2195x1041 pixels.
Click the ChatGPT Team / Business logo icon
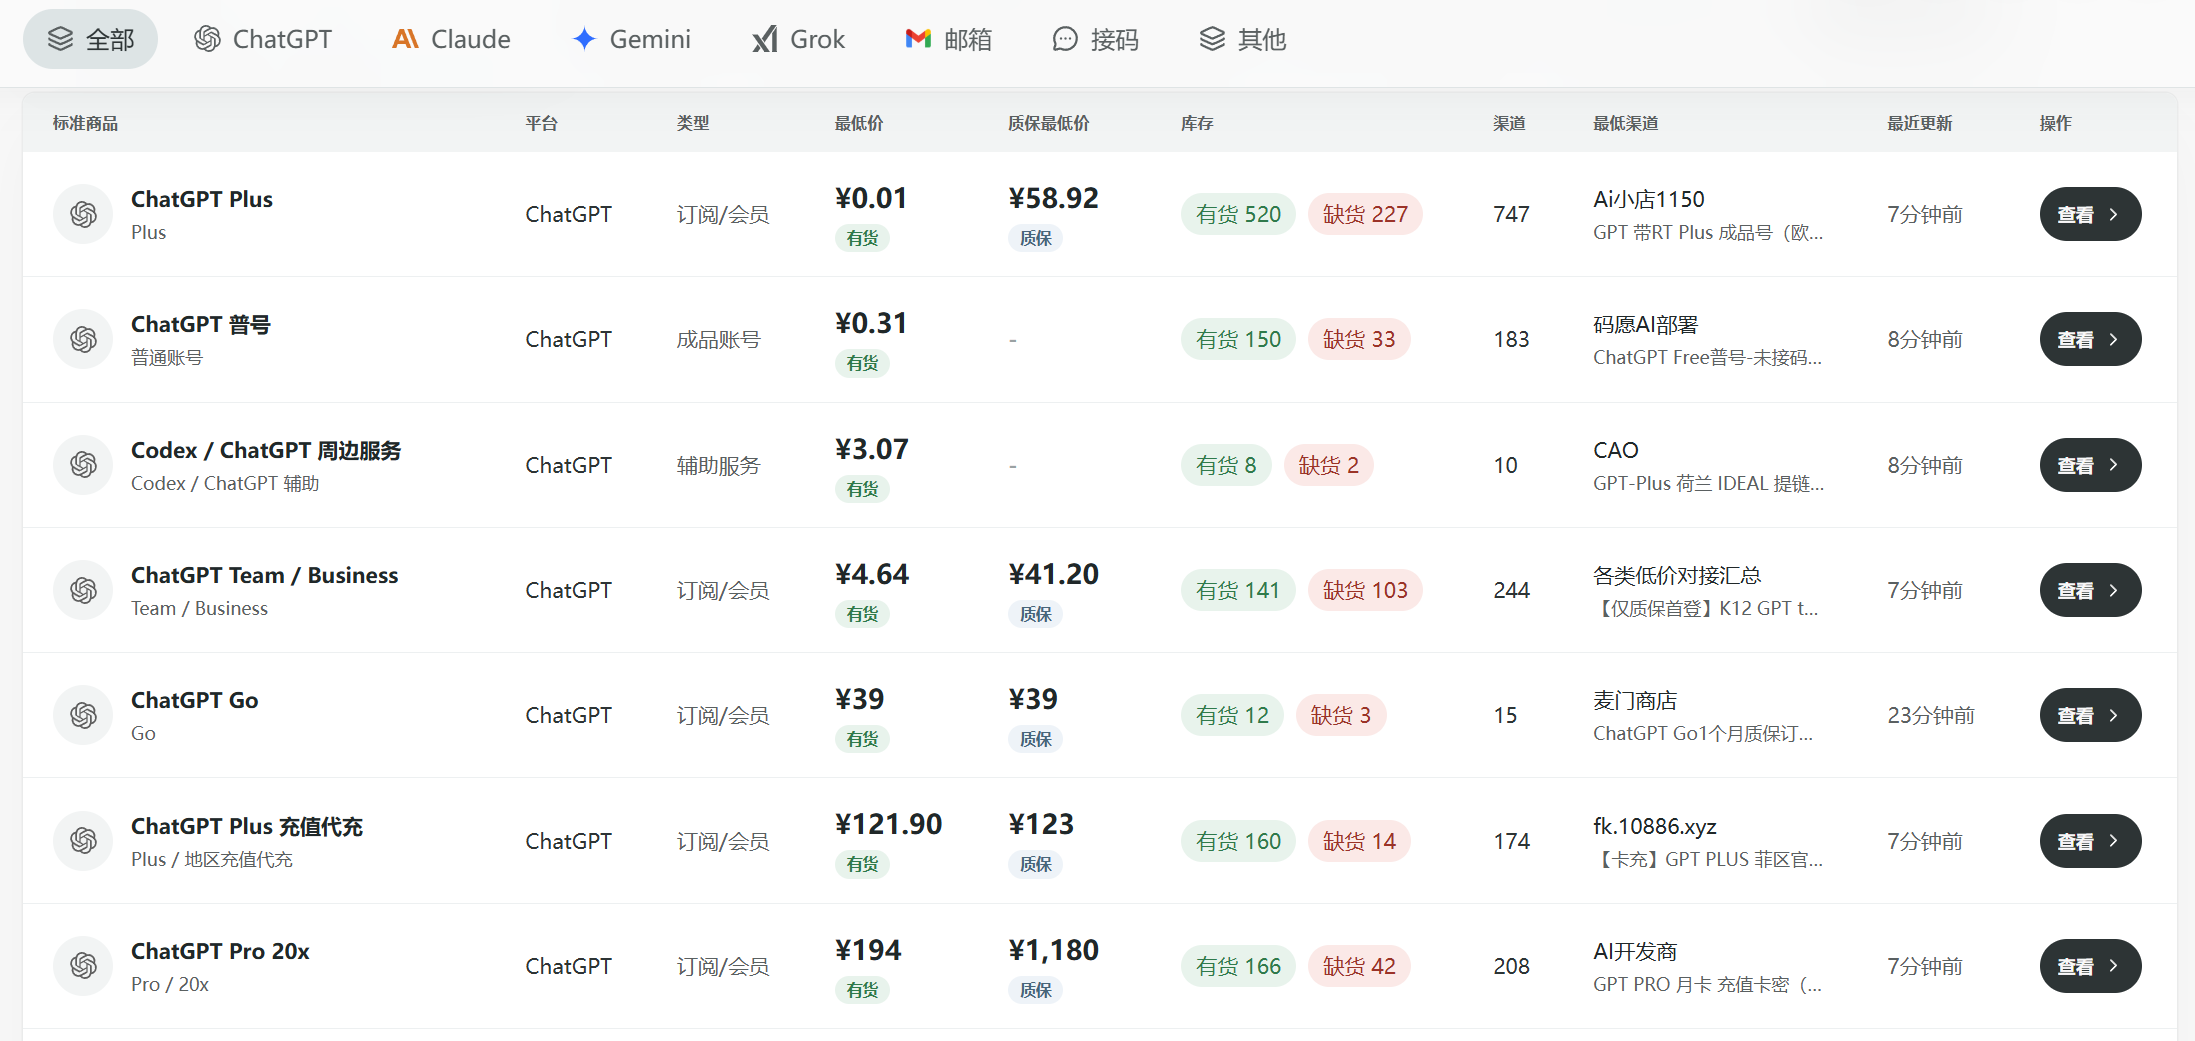[x=83, y=590]
